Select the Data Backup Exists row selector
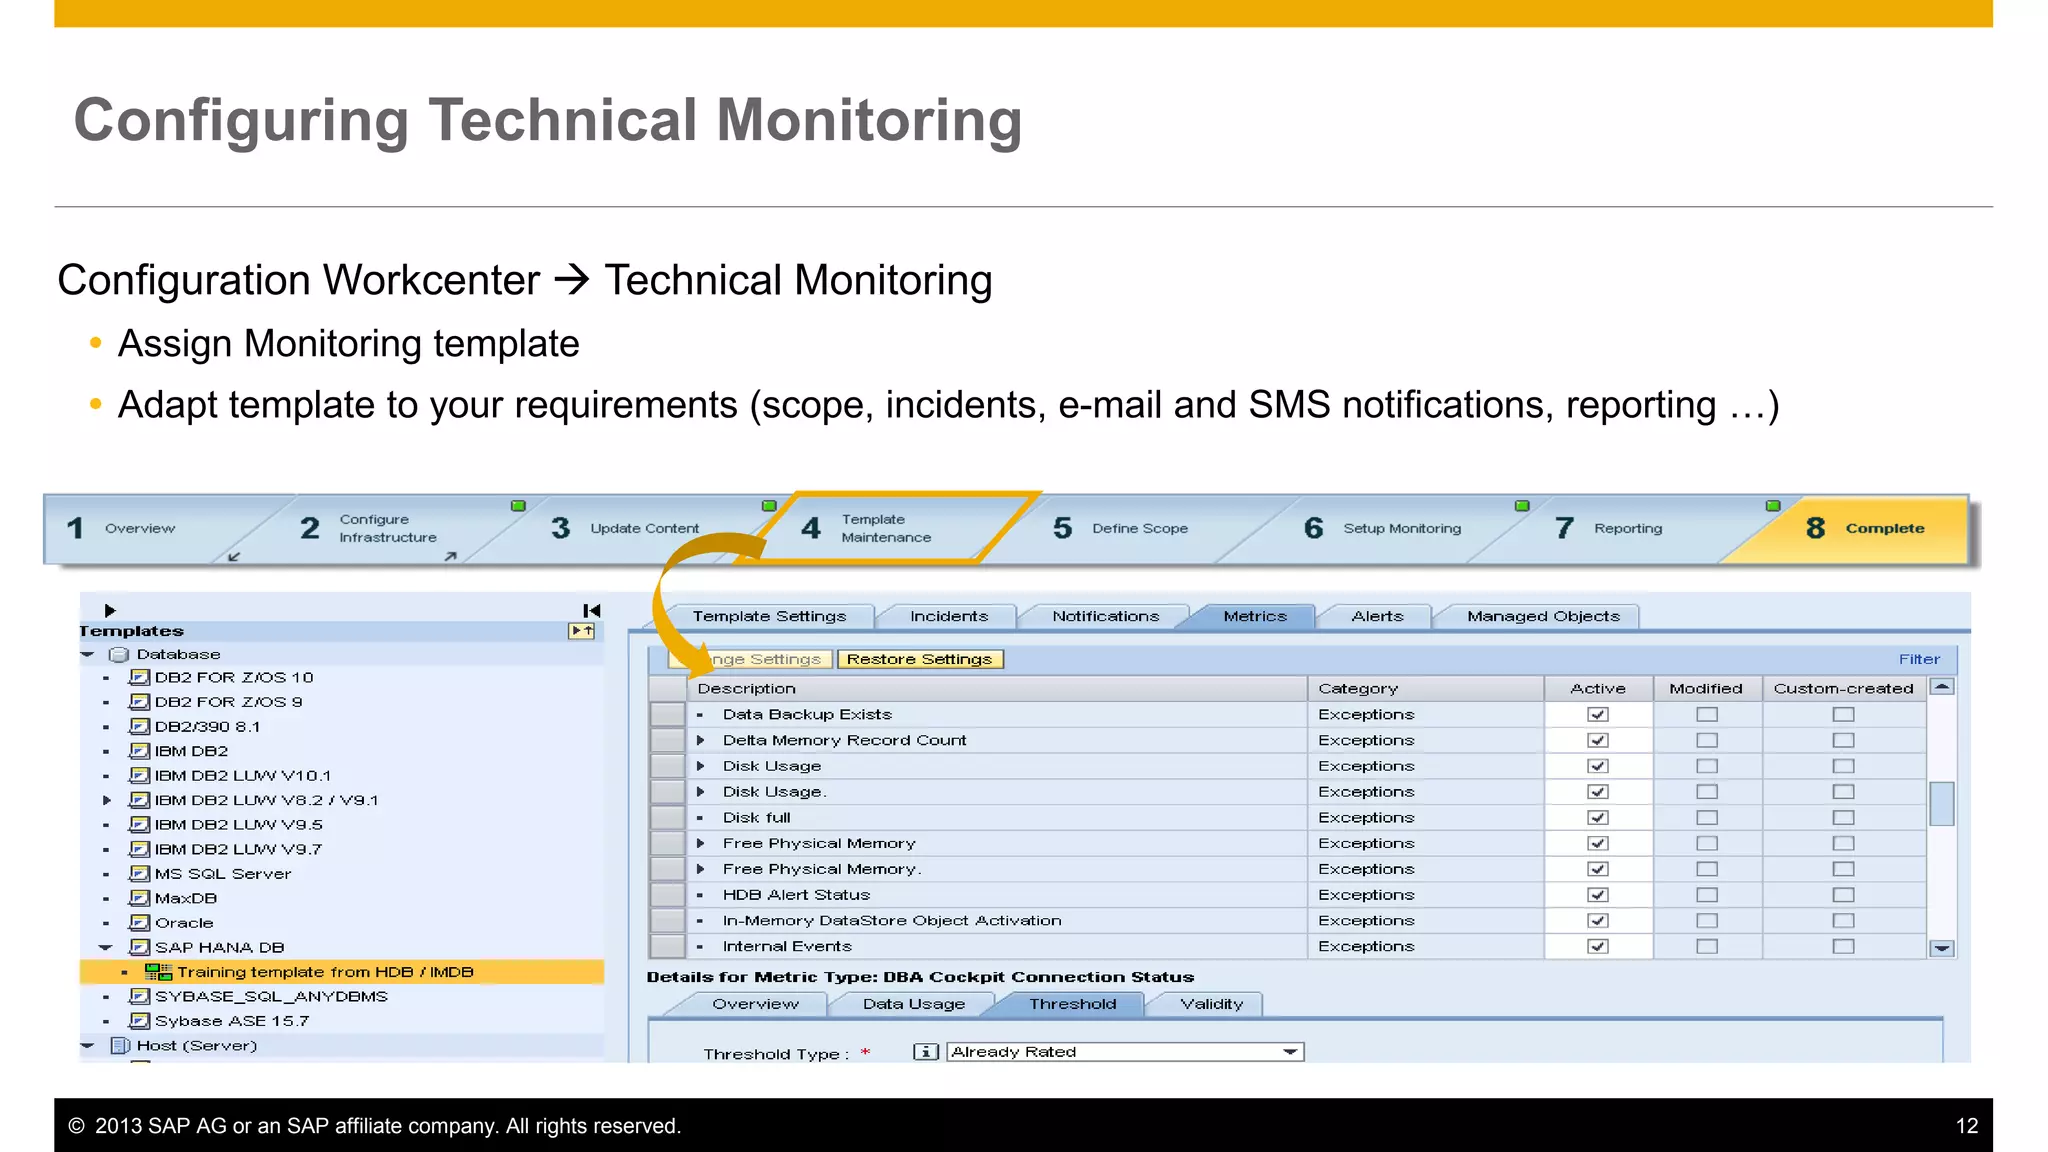Screen dimensions: 2048x1152 coord(667,714)
